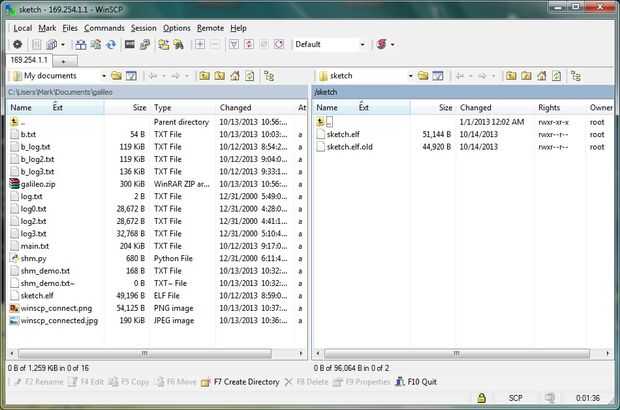Show remote directory tree icon
Image resolution: width=620 pixels, height=410 pixels.
[x=576, y=76]
